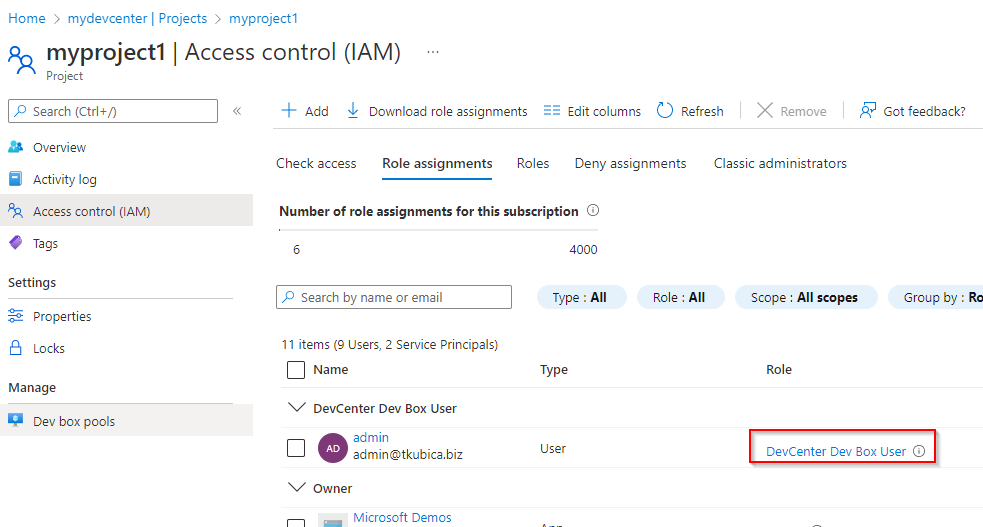Screen dimensions: 983x527
Task: Click the myproject1 breadcrumb link
Action: click(263, 18)
